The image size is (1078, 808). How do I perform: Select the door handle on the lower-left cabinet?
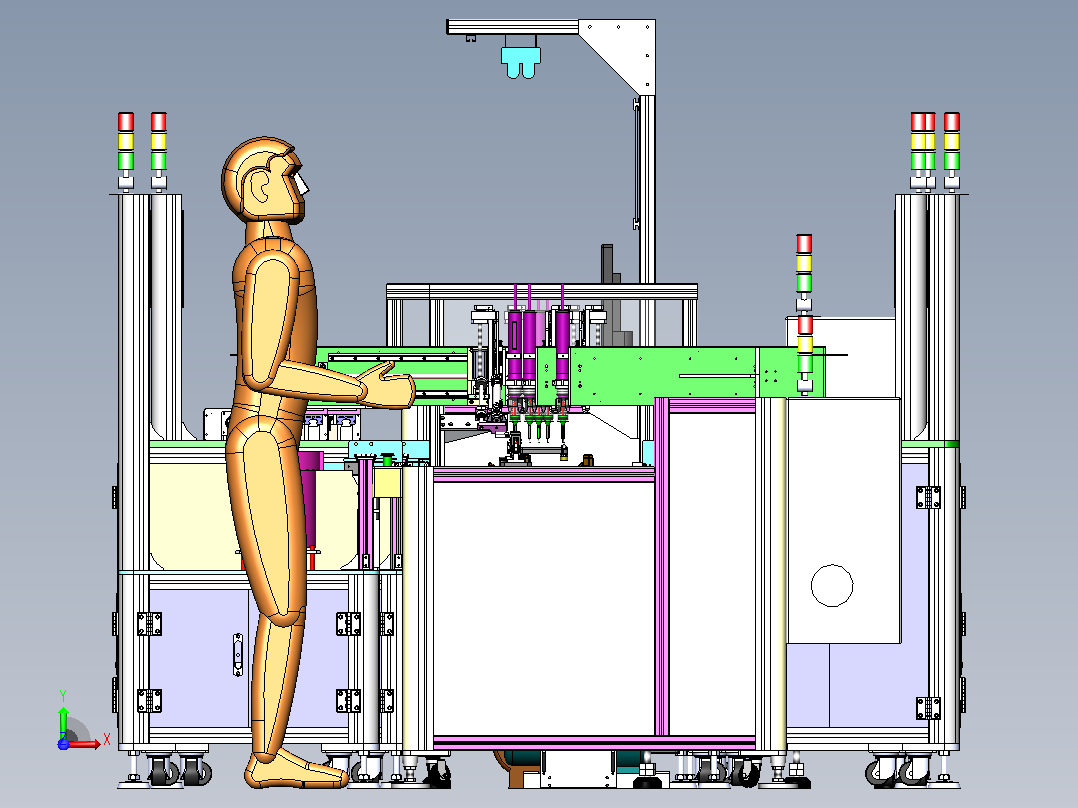pos(238,655)
